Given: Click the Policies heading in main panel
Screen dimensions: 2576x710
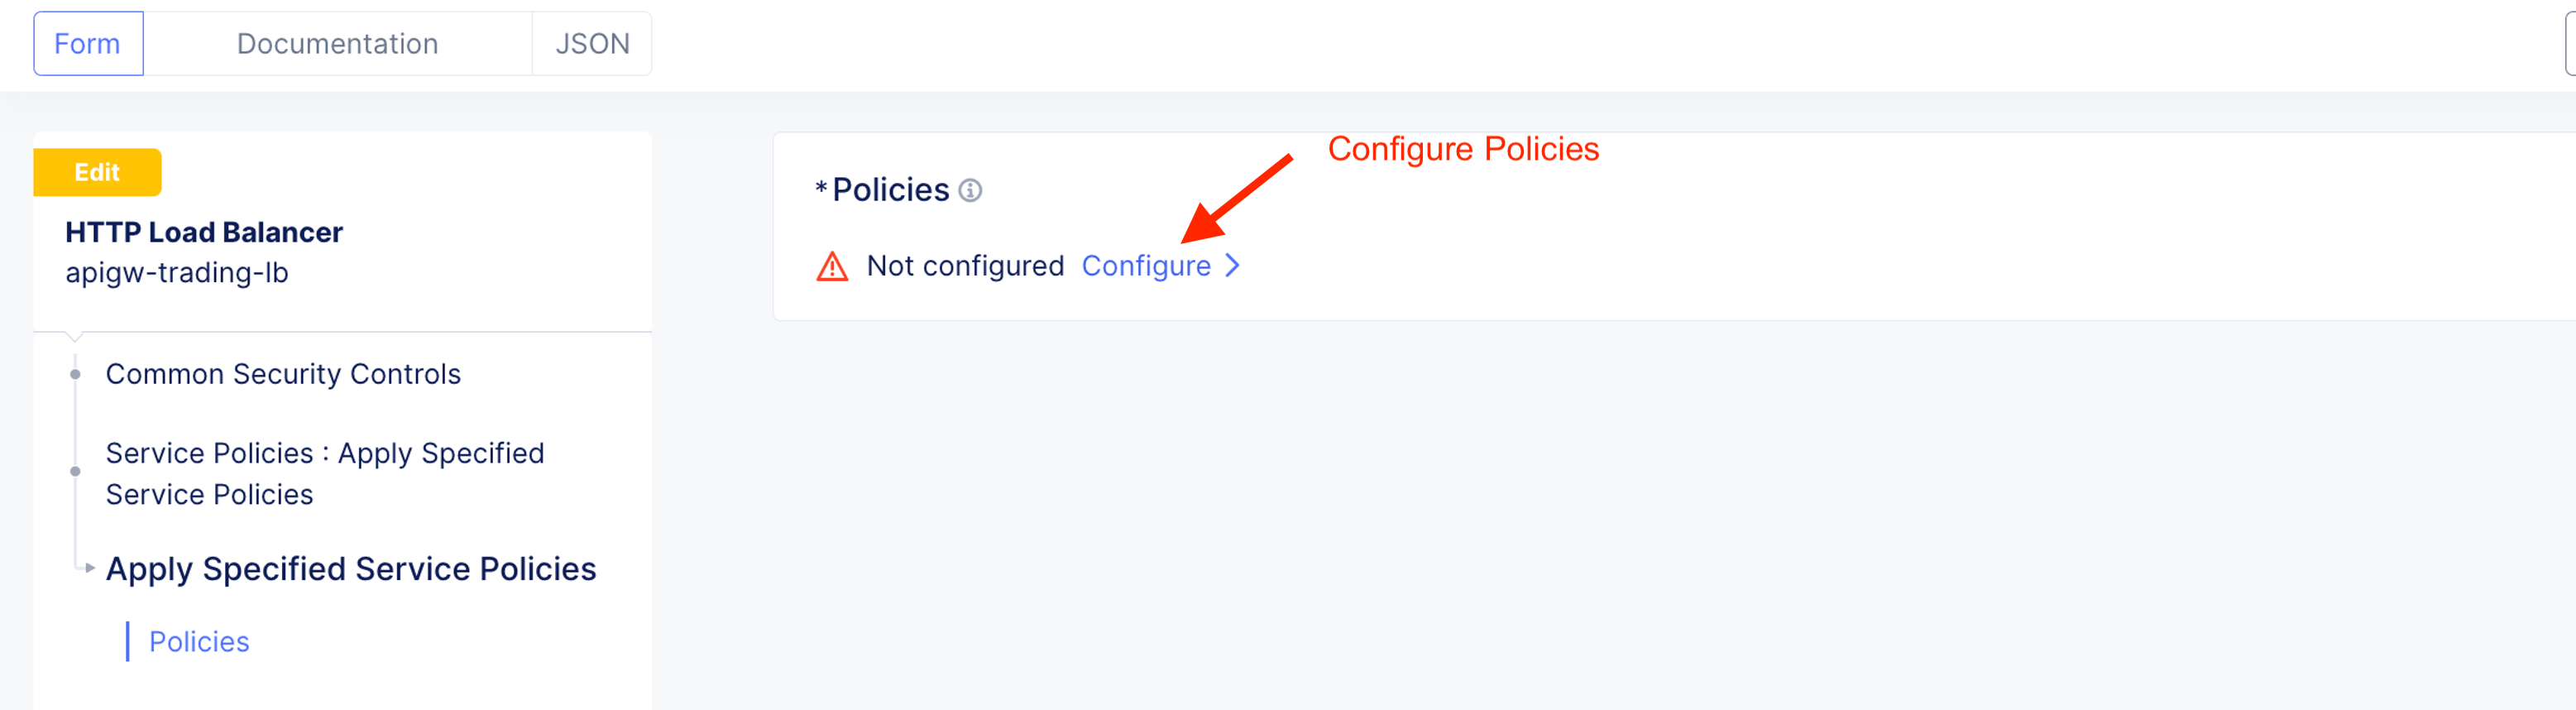Looking at the screenshot, I should [890, 190].
